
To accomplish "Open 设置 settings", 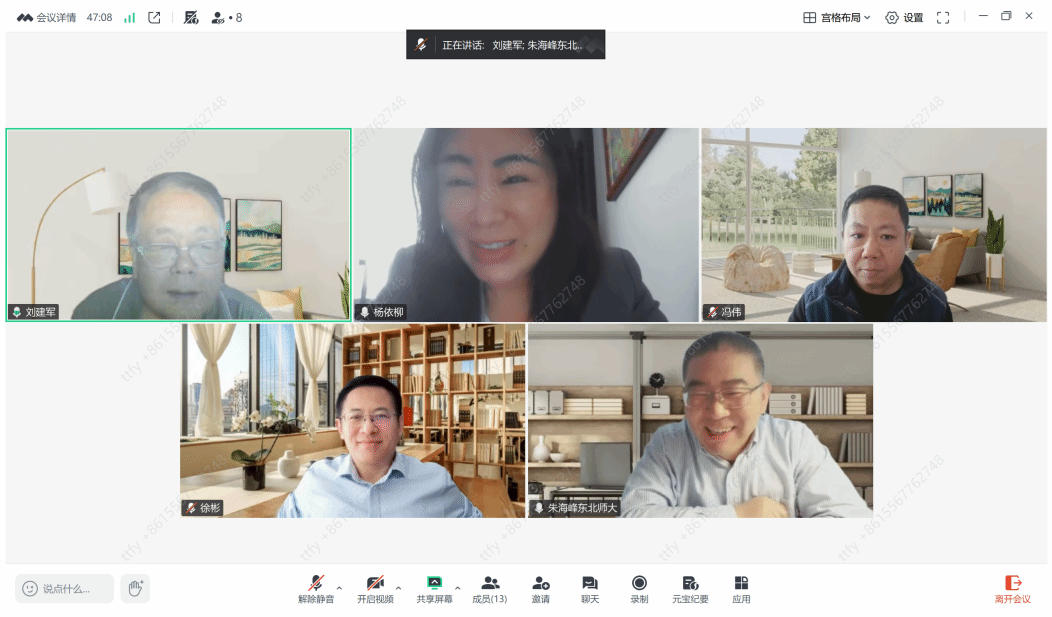I will [904, 17].
